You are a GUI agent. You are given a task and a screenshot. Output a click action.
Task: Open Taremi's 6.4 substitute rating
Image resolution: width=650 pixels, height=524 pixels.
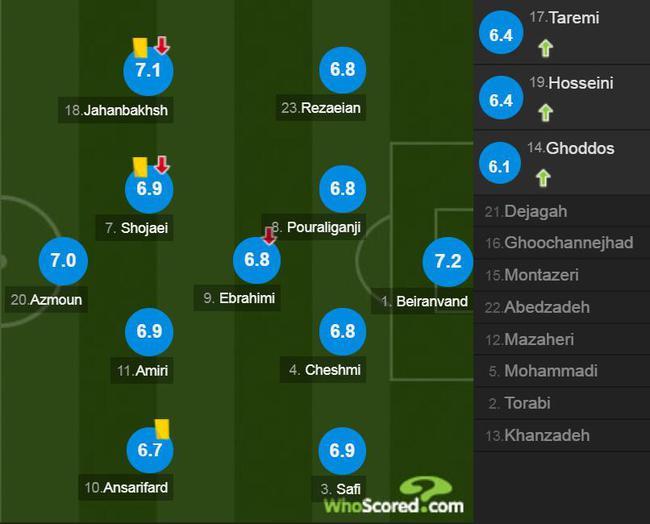501,33
